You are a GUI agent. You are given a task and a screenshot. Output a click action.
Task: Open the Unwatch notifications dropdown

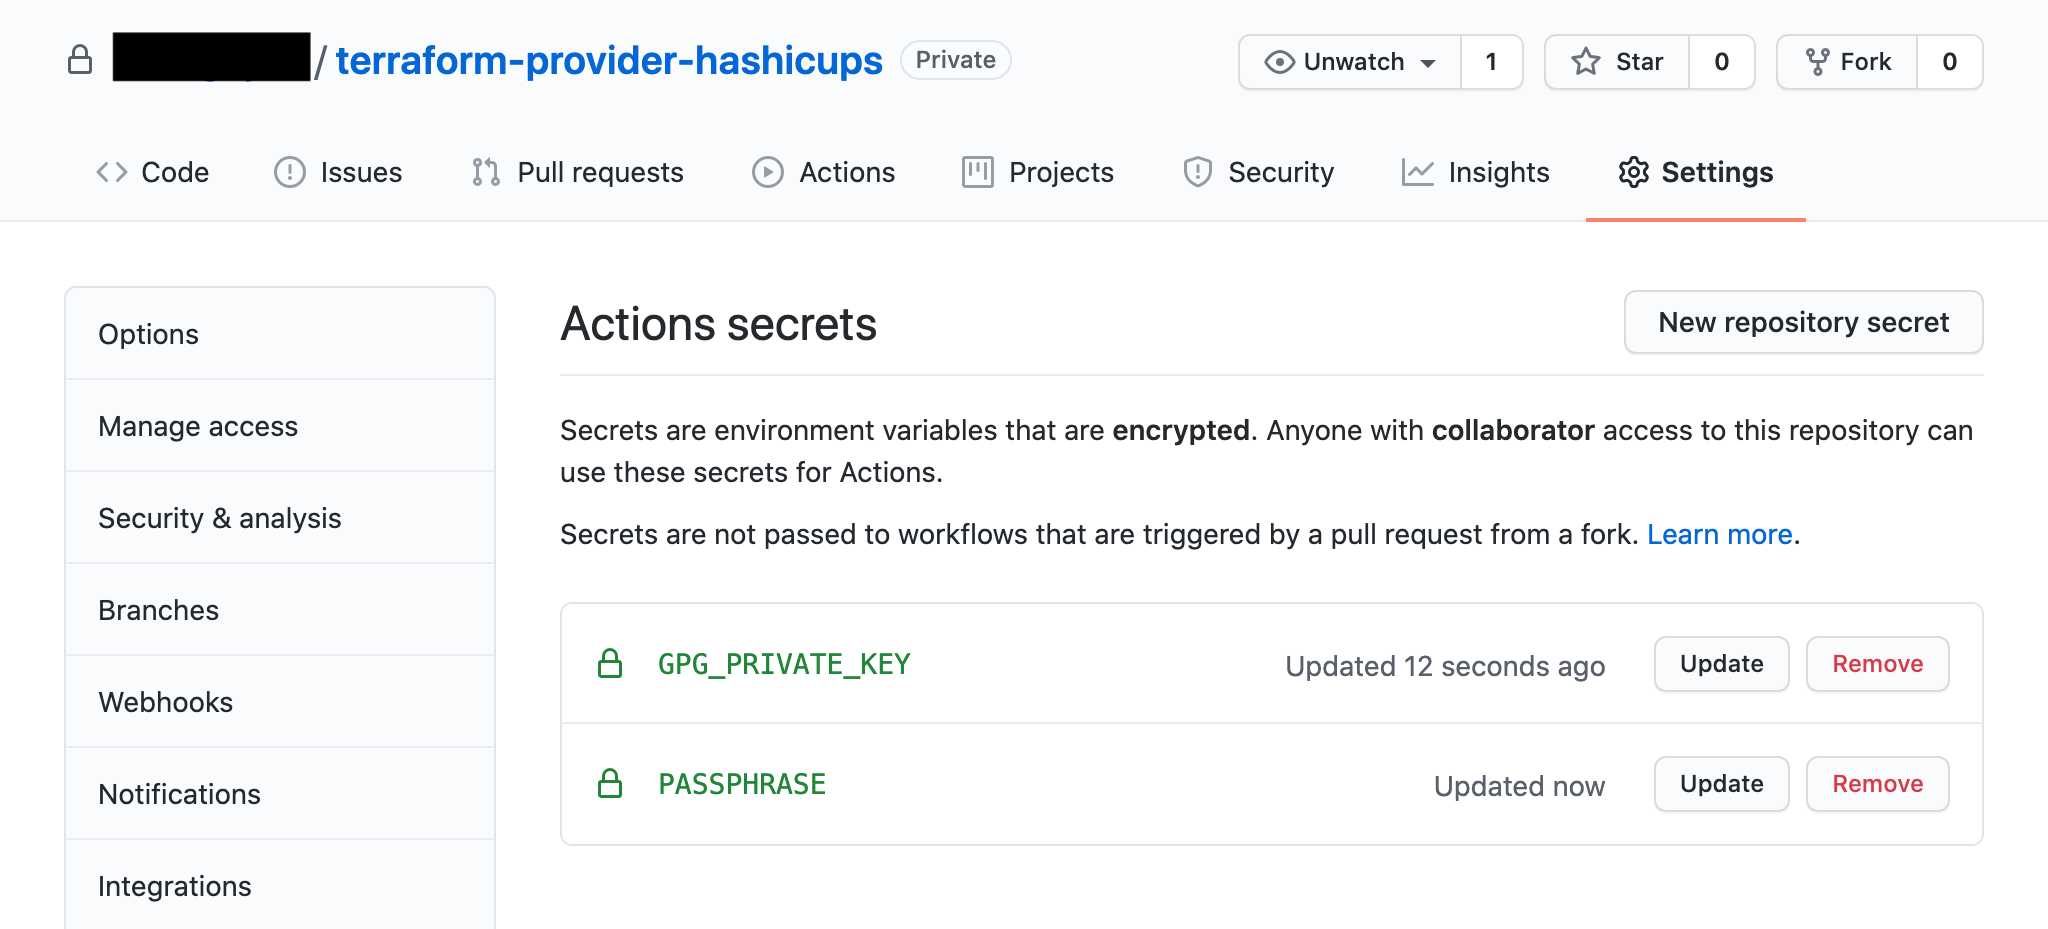(1350, 62)
